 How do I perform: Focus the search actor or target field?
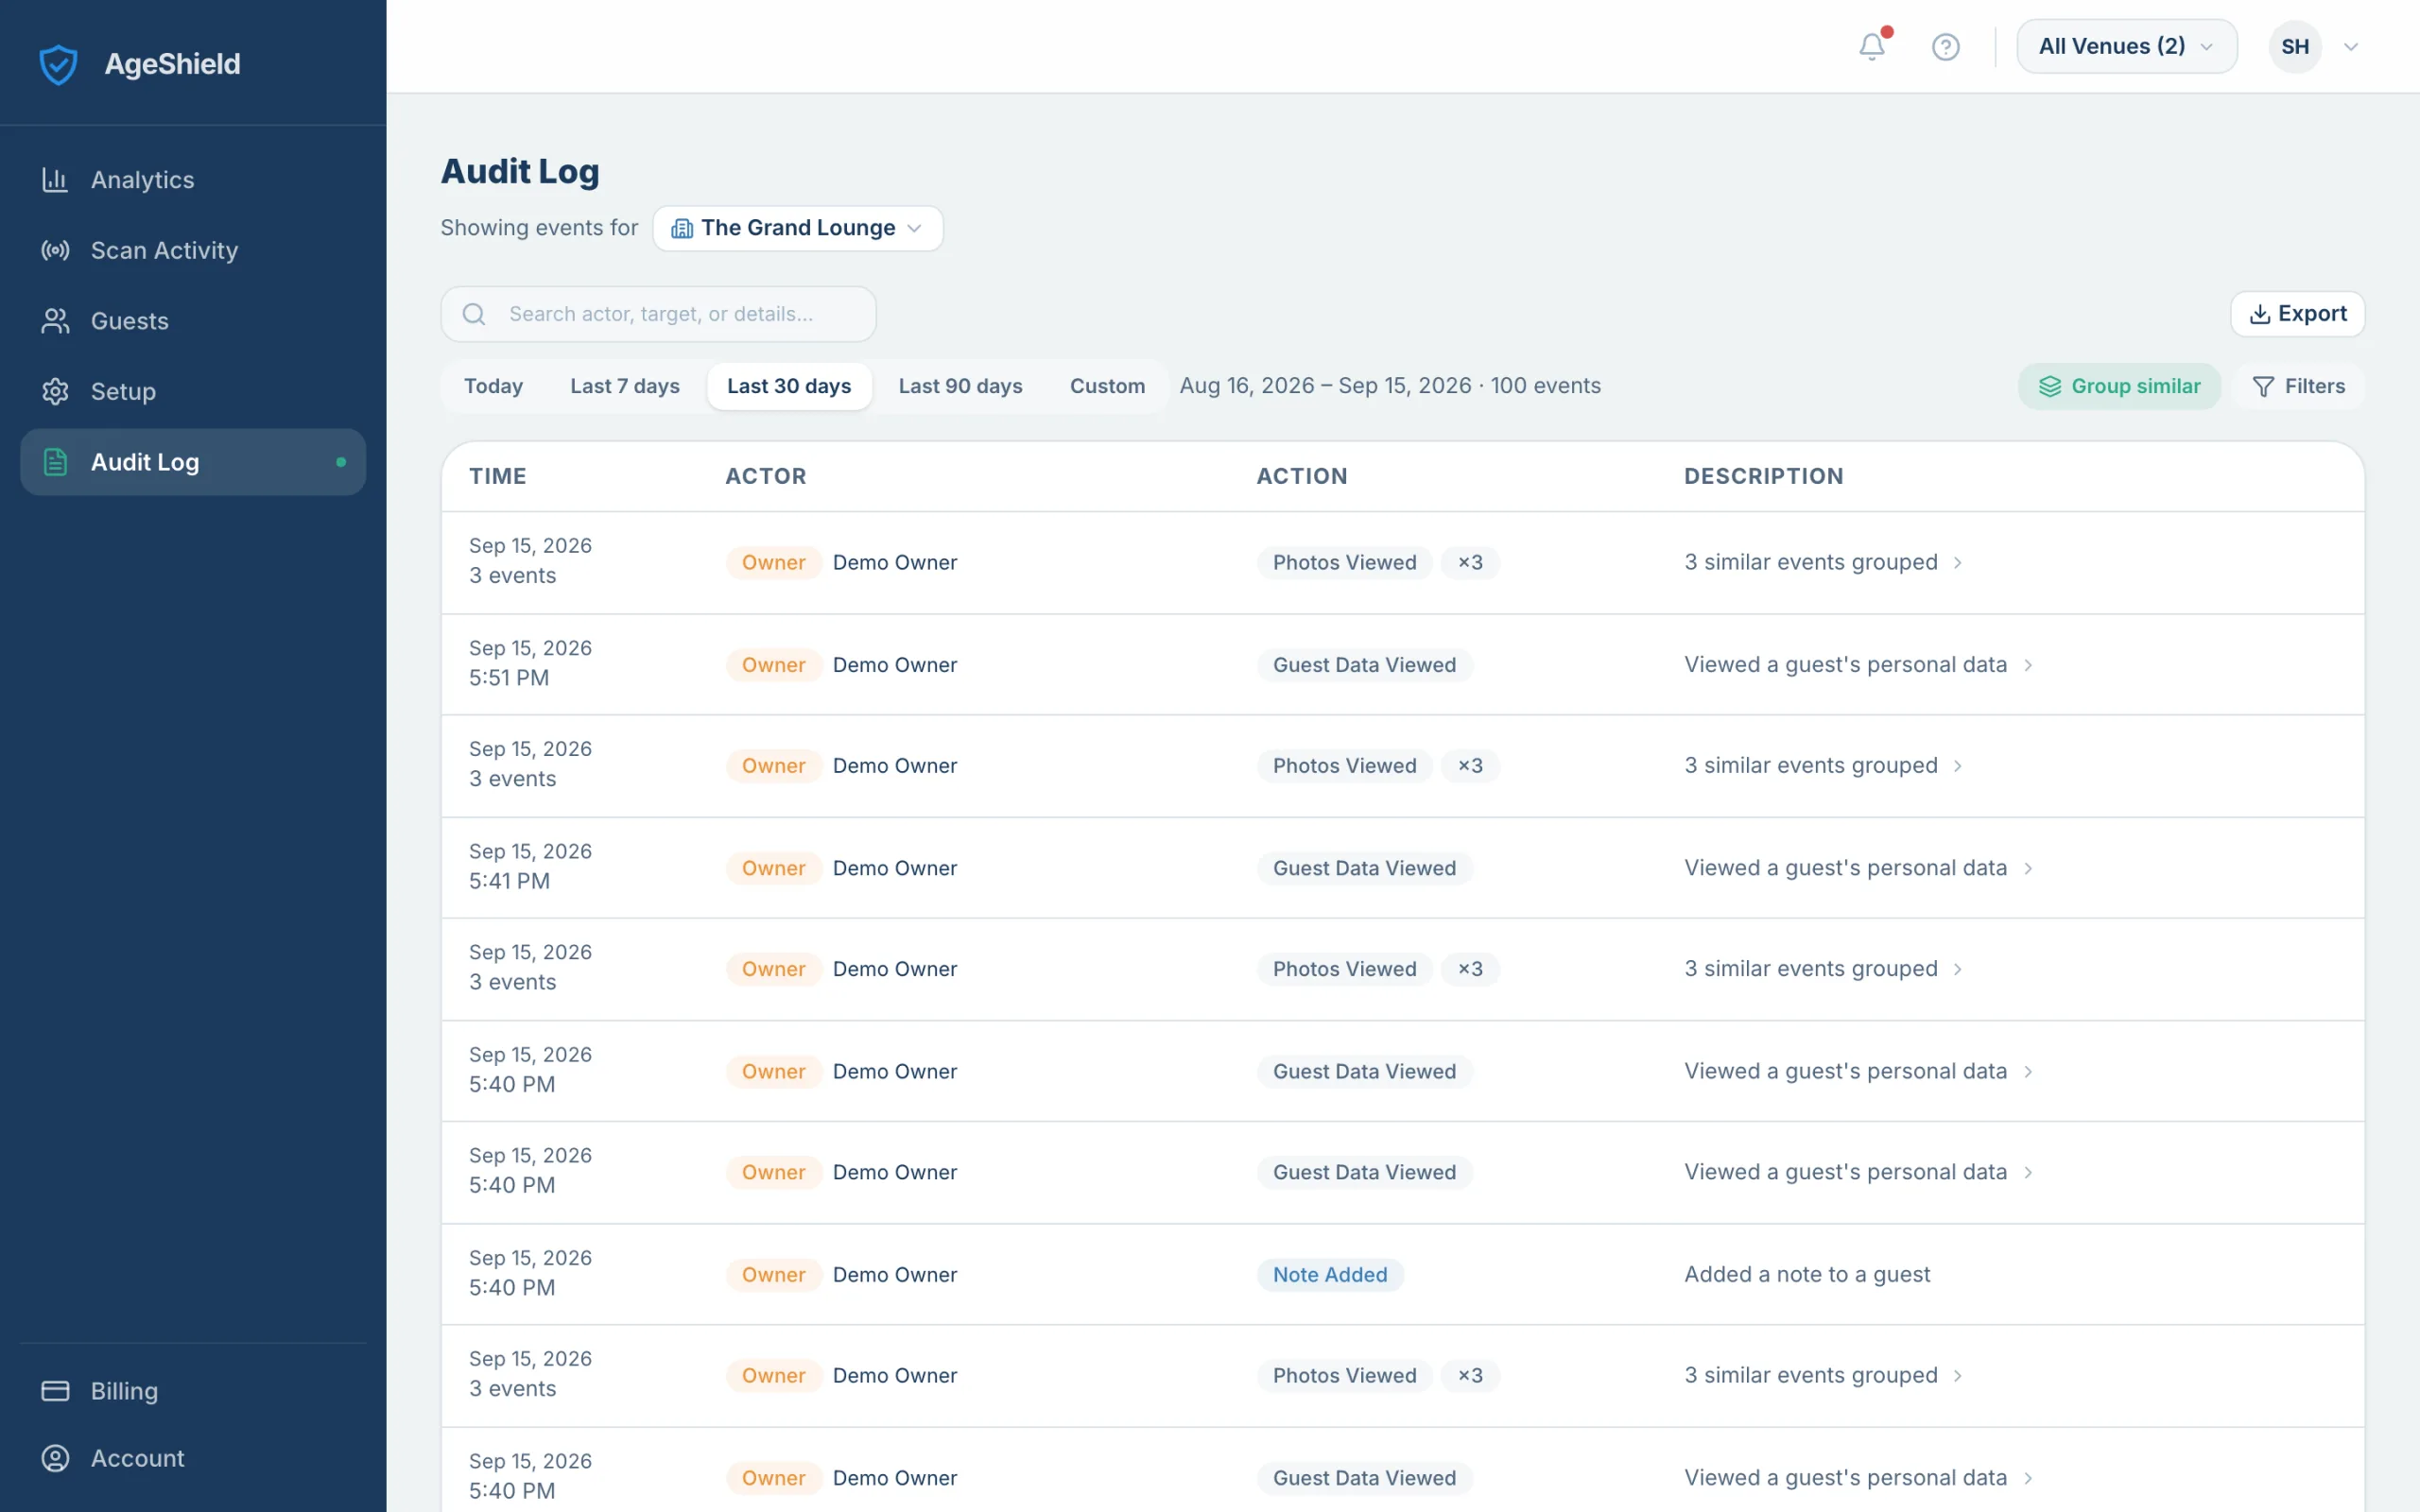[658, 314]
